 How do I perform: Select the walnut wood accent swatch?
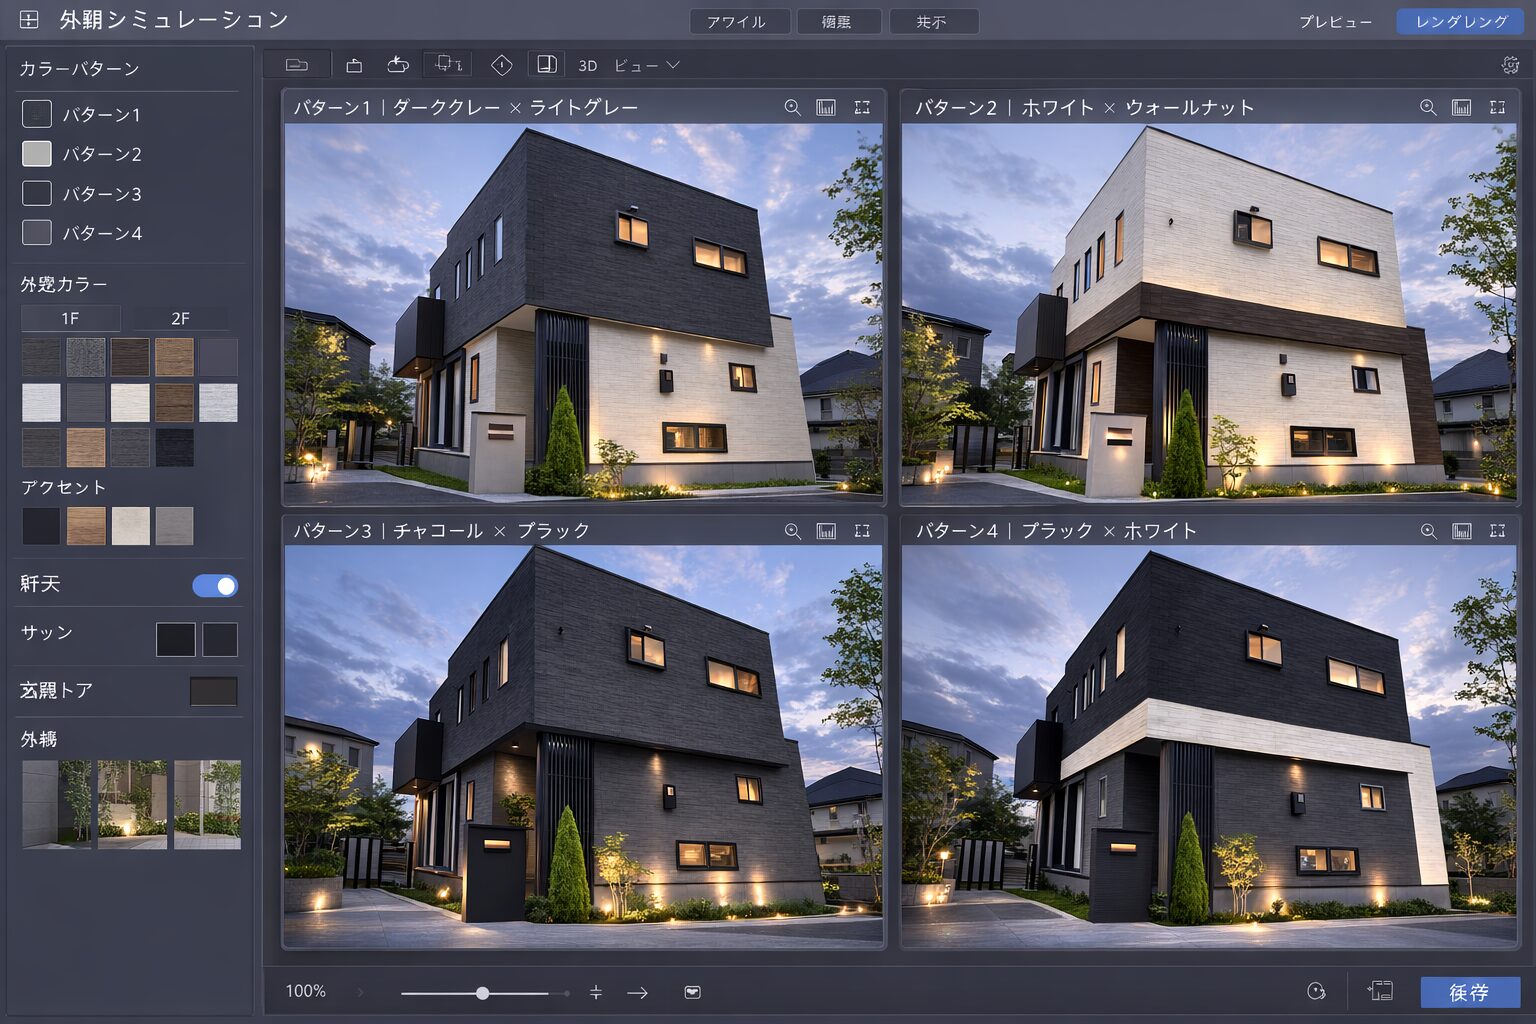point(86,526)
